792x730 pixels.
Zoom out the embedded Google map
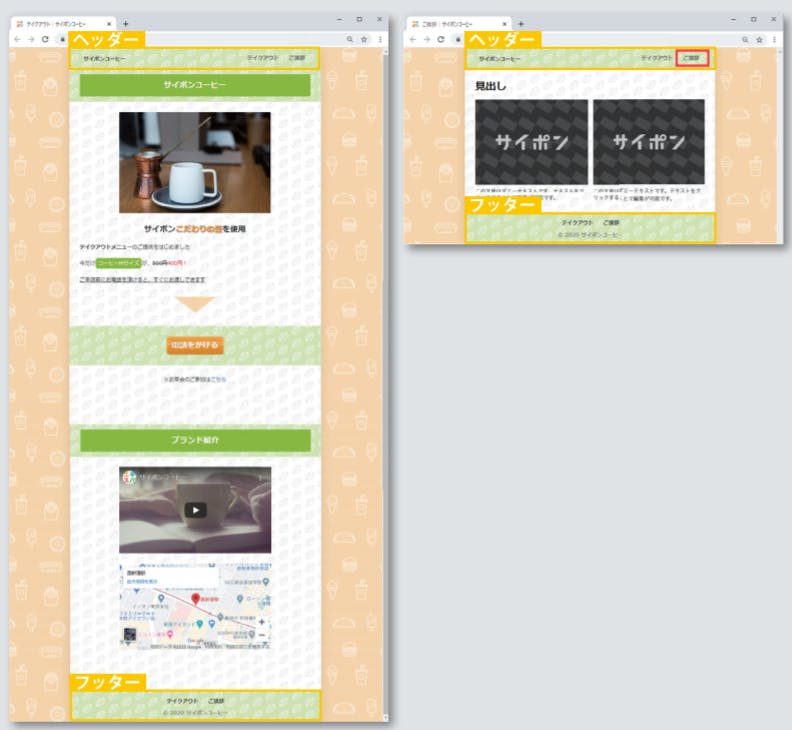[x=262, y=635]
